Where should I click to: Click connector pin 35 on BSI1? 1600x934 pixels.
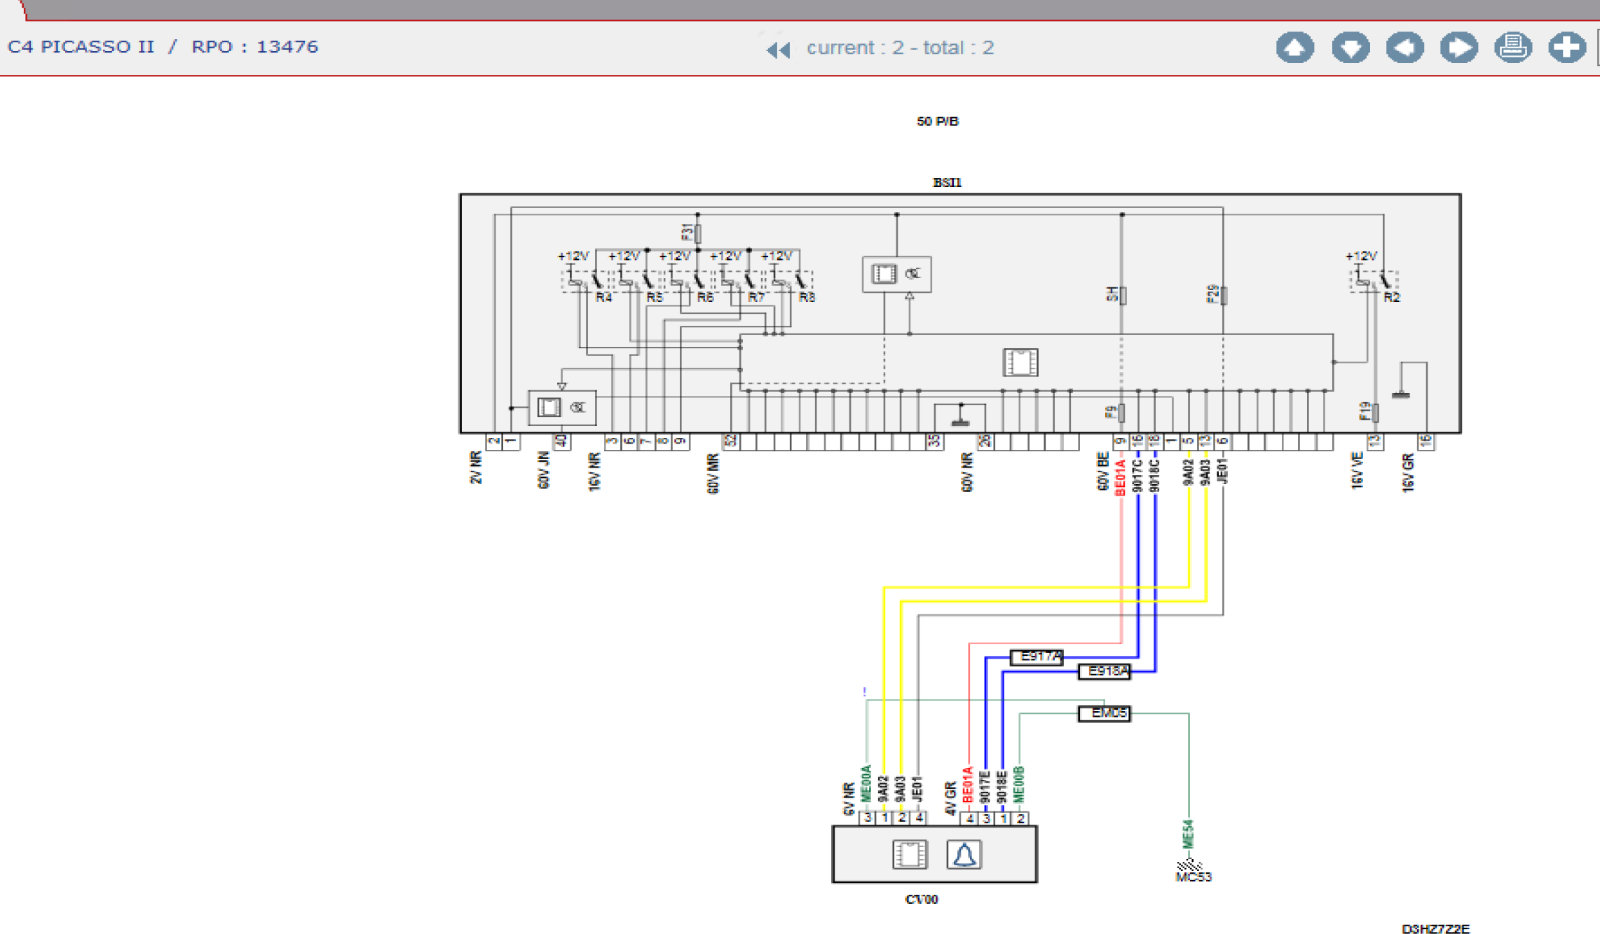[934, 441]
